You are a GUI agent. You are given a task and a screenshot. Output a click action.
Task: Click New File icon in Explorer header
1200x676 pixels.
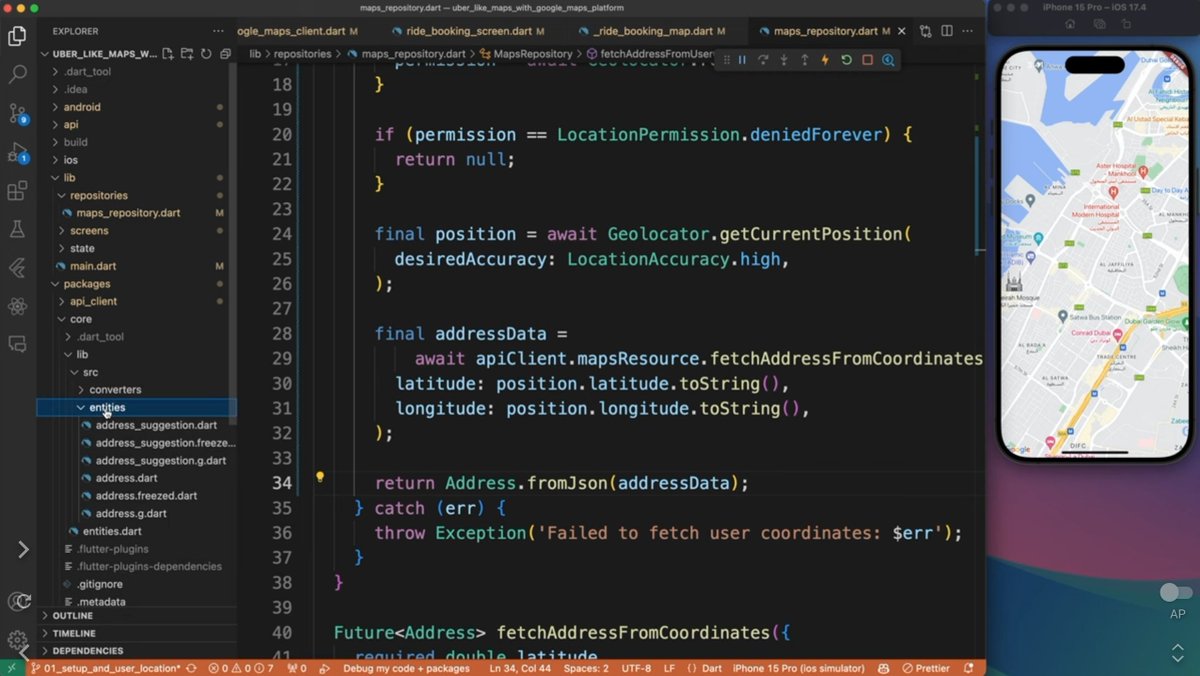click(x=168, y=54)
